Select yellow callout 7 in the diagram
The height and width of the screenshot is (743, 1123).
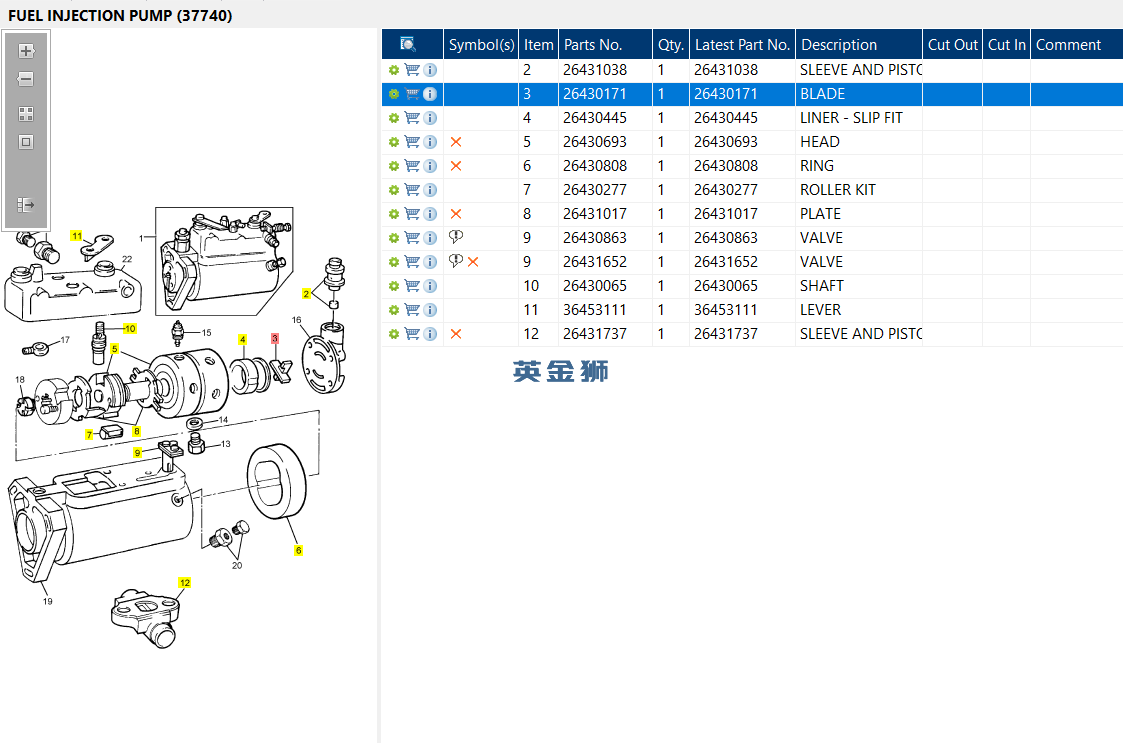pos(89,434)
